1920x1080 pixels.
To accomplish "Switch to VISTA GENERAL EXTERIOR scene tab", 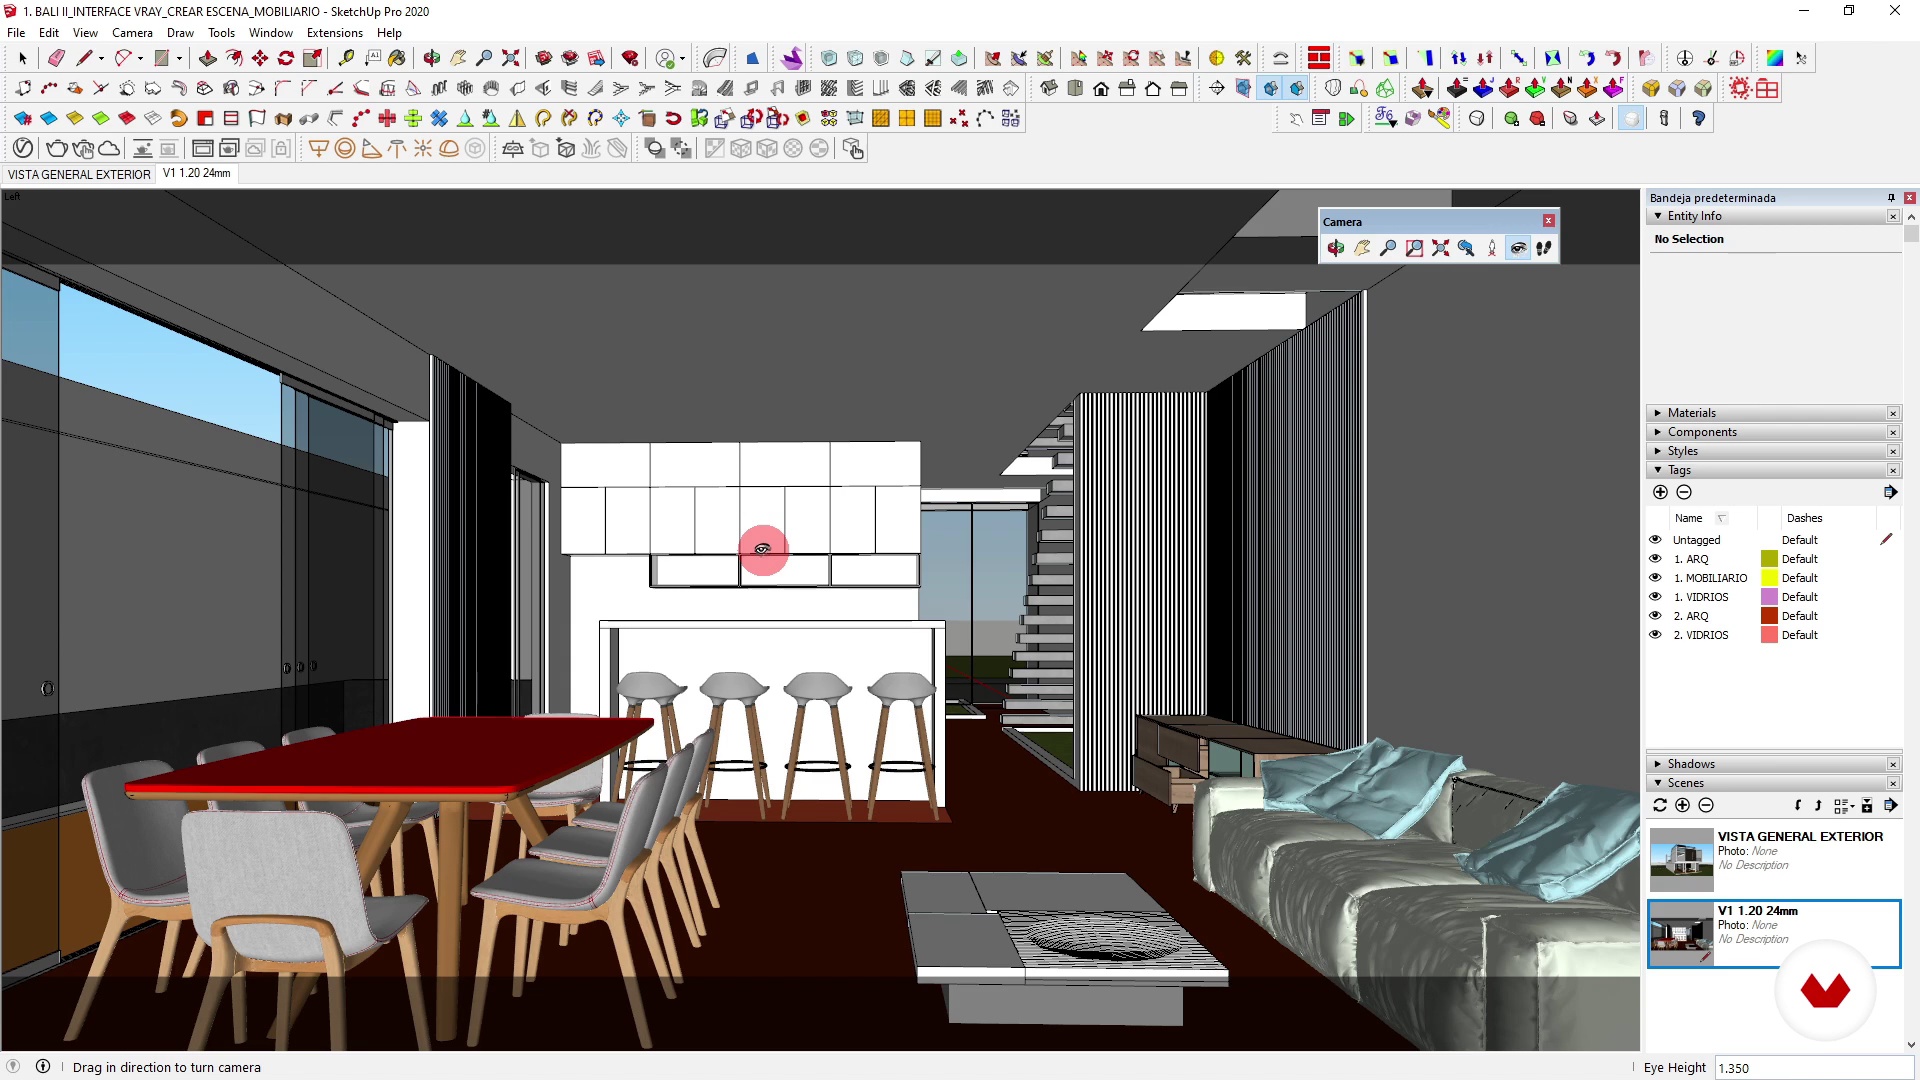I will coord(79,174).
